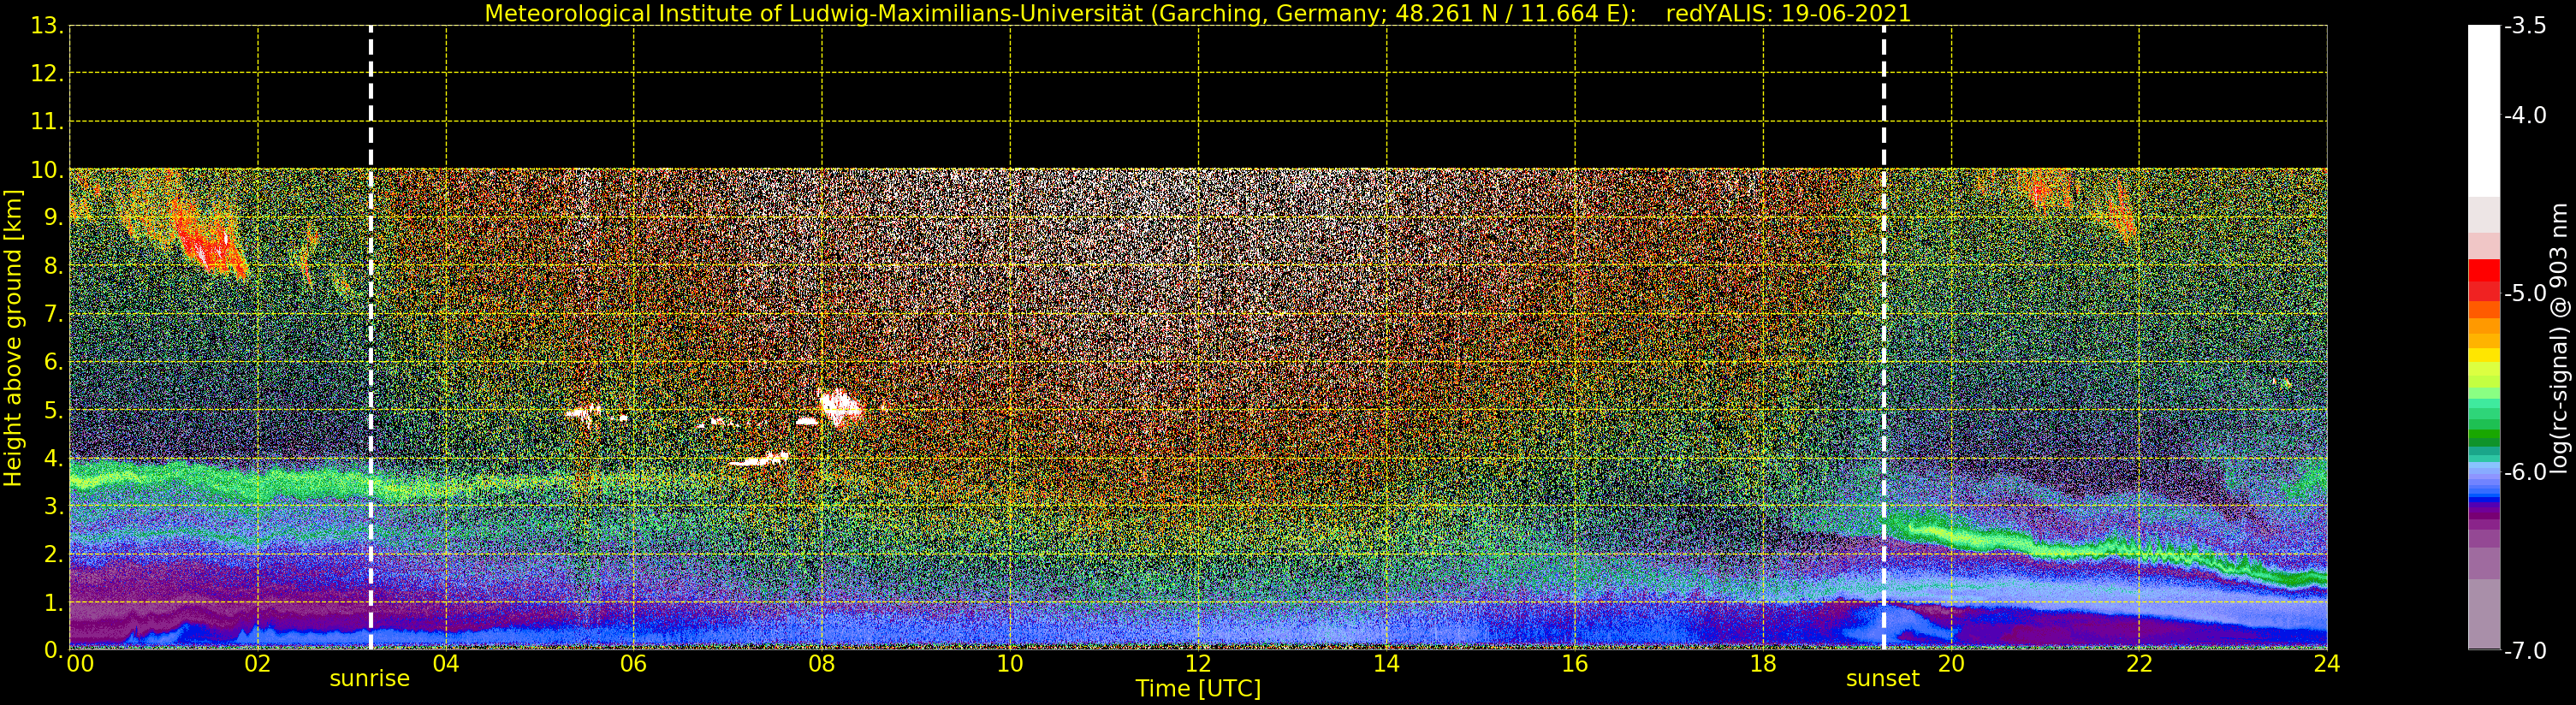Click the plot title mentioning redYALIS: 19-06-2021
The height and width of the screenshot is (705, 2576).
coord(1198,14)
